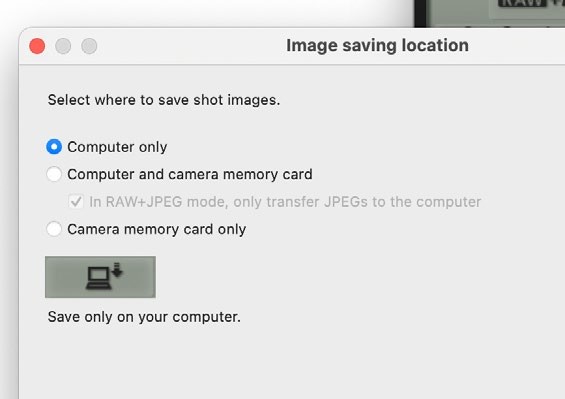
Task: Click the empty title bar area beside the title
Action: (x=191, y=46)
